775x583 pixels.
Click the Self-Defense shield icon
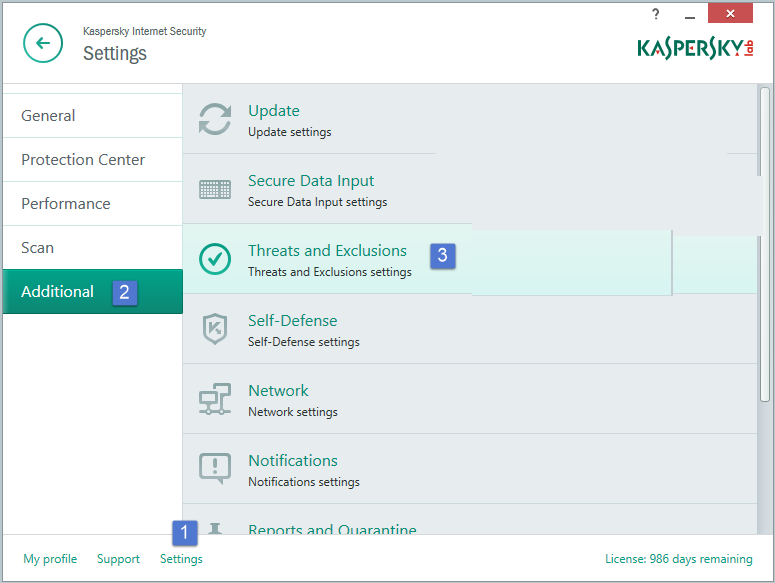[x=215, y=329]
